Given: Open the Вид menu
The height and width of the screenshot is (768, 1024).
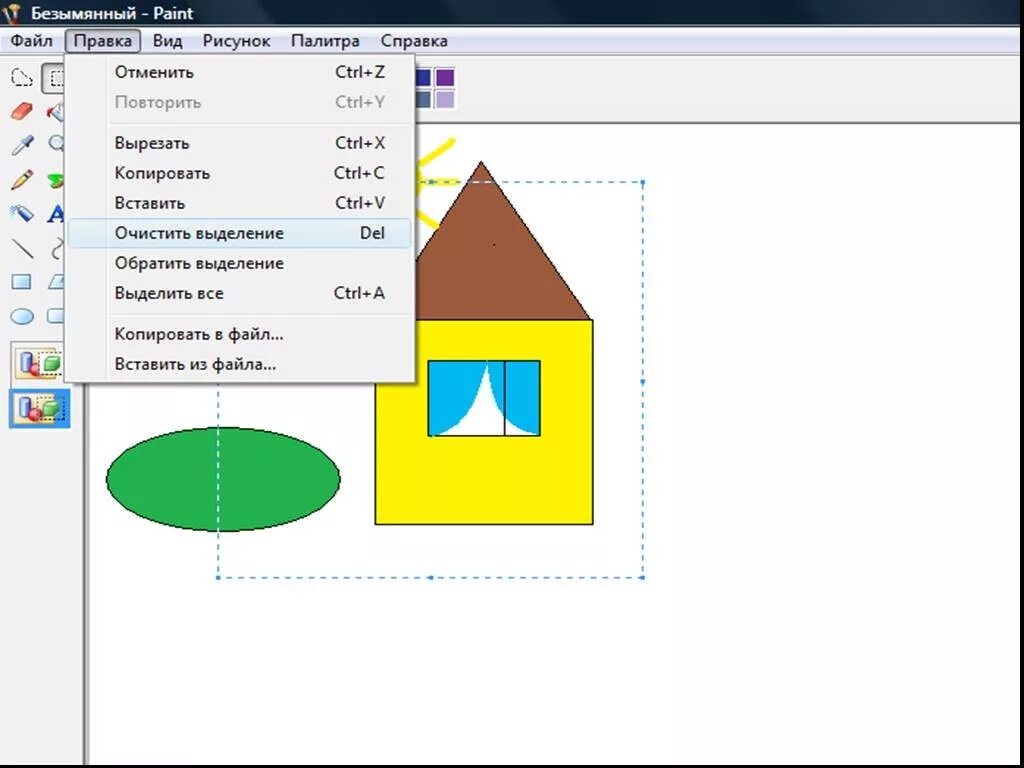Looking at the screenshot, I should tap(167, 40).
